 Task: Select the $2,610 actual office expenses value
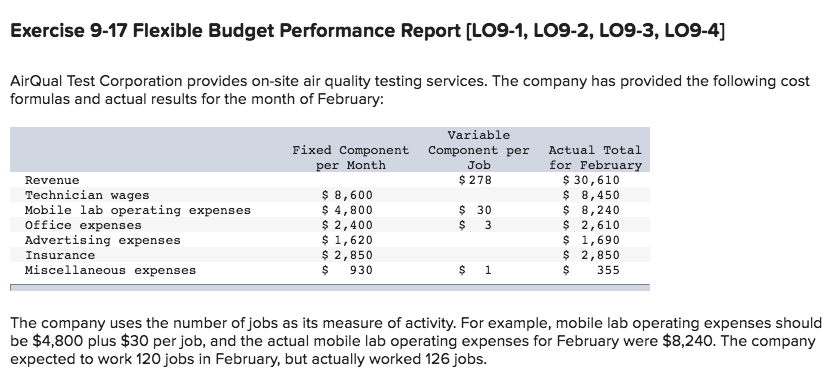[592, 225]
